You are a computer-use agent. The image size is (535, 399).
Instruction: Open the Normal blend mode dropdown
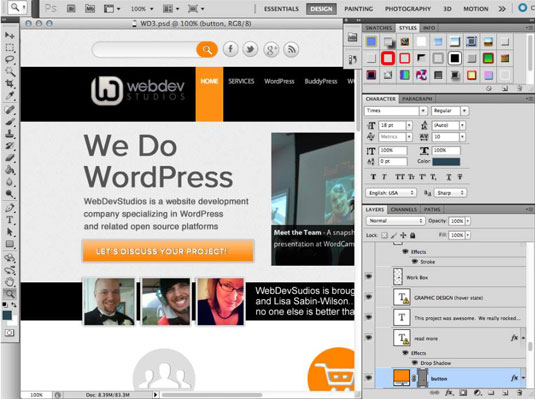[395, 221]
